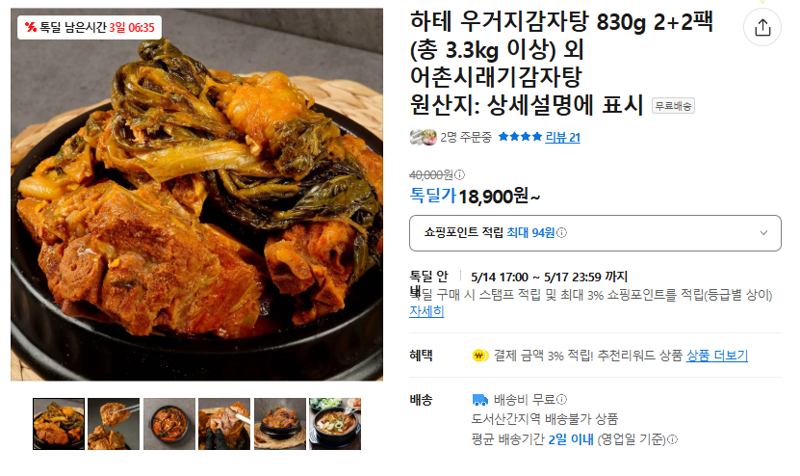
Task: Select thumbnail showing meat held by tongs
Action: (113, 424)
